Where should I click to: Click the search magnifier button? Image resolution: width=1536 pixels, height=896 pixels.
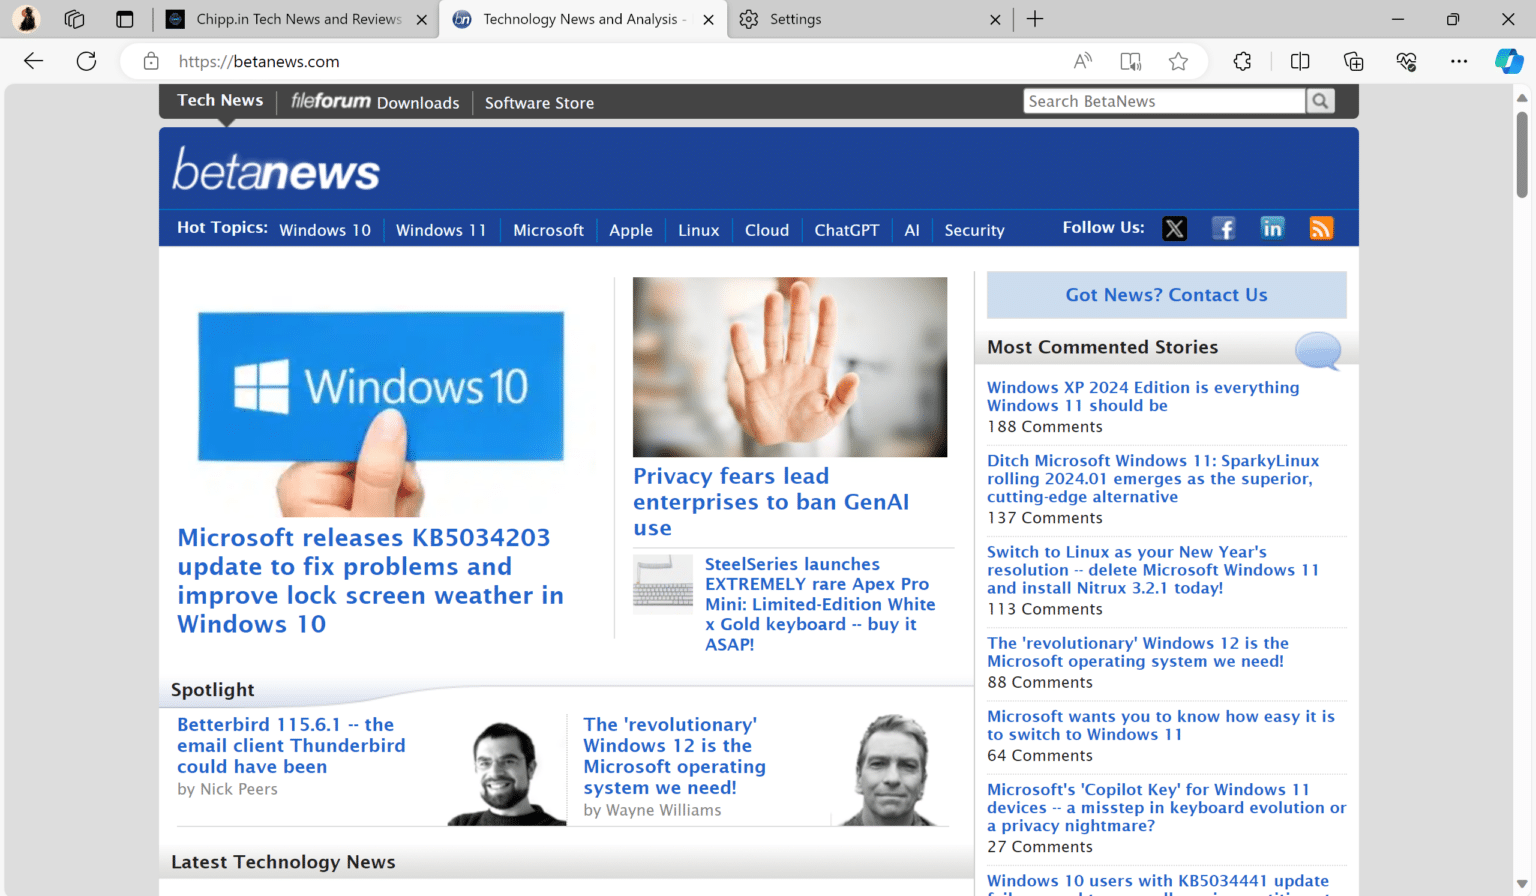point(1320,100)
